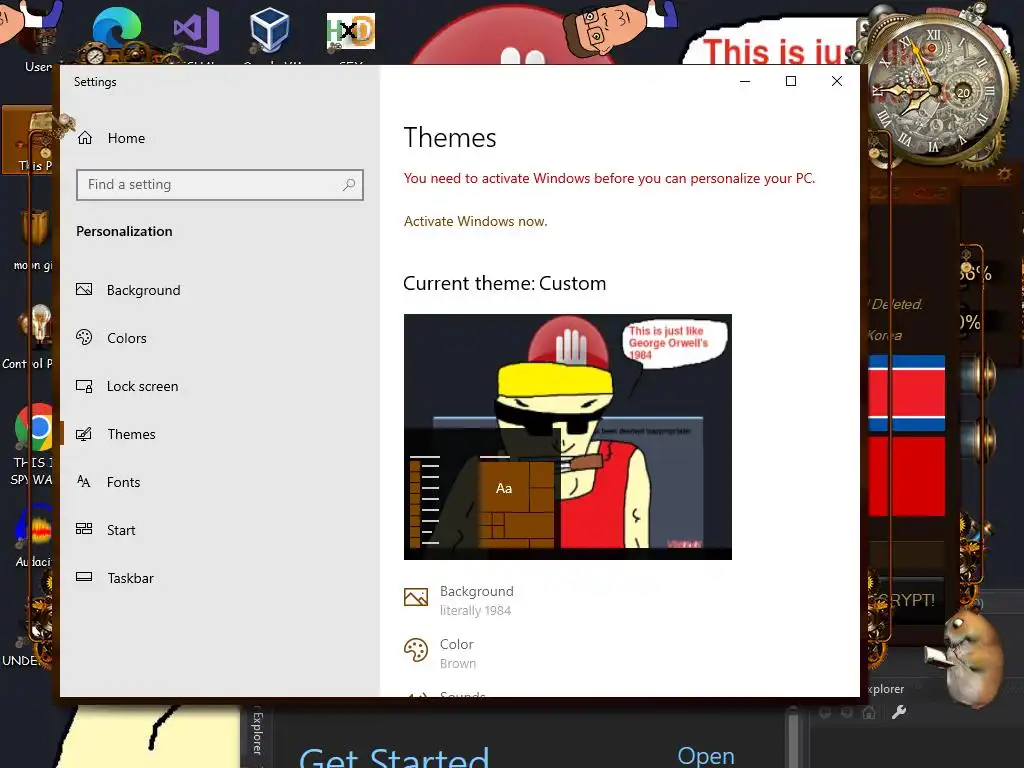
Task: Click the "Personalization" section heading
Action: point(124,231)
